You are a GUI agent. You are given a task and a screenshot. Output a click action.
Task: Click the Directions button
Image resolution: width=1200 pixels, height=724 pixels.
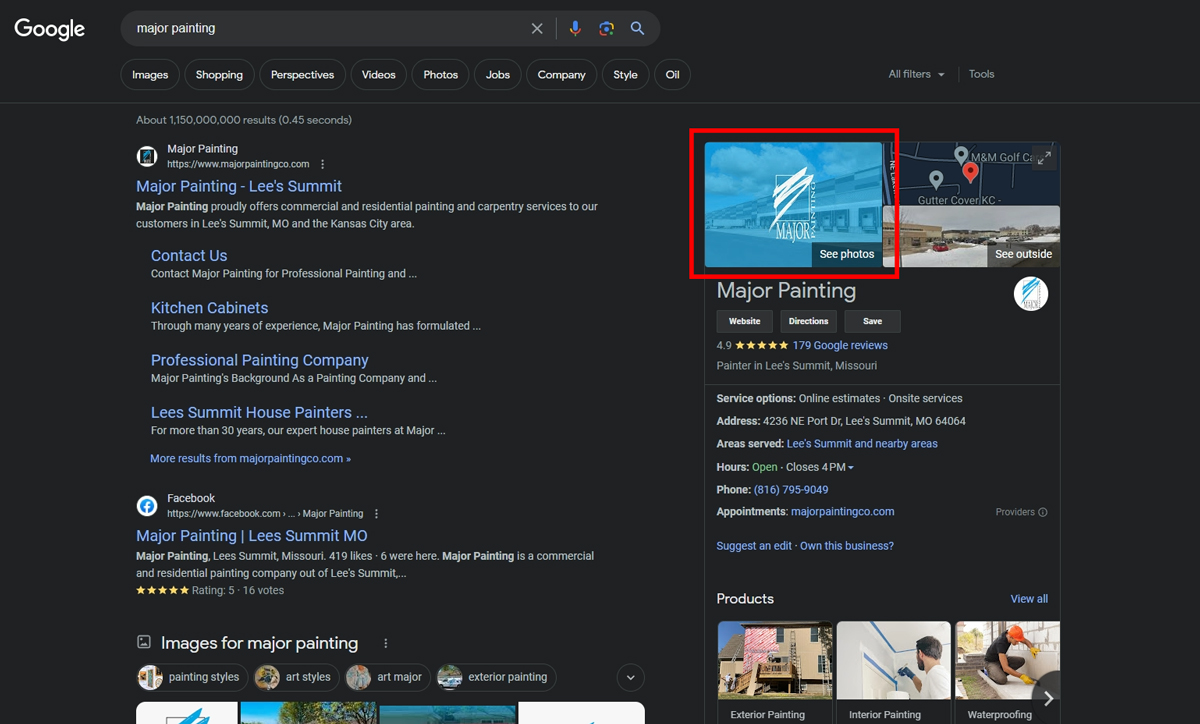[808, 321]
